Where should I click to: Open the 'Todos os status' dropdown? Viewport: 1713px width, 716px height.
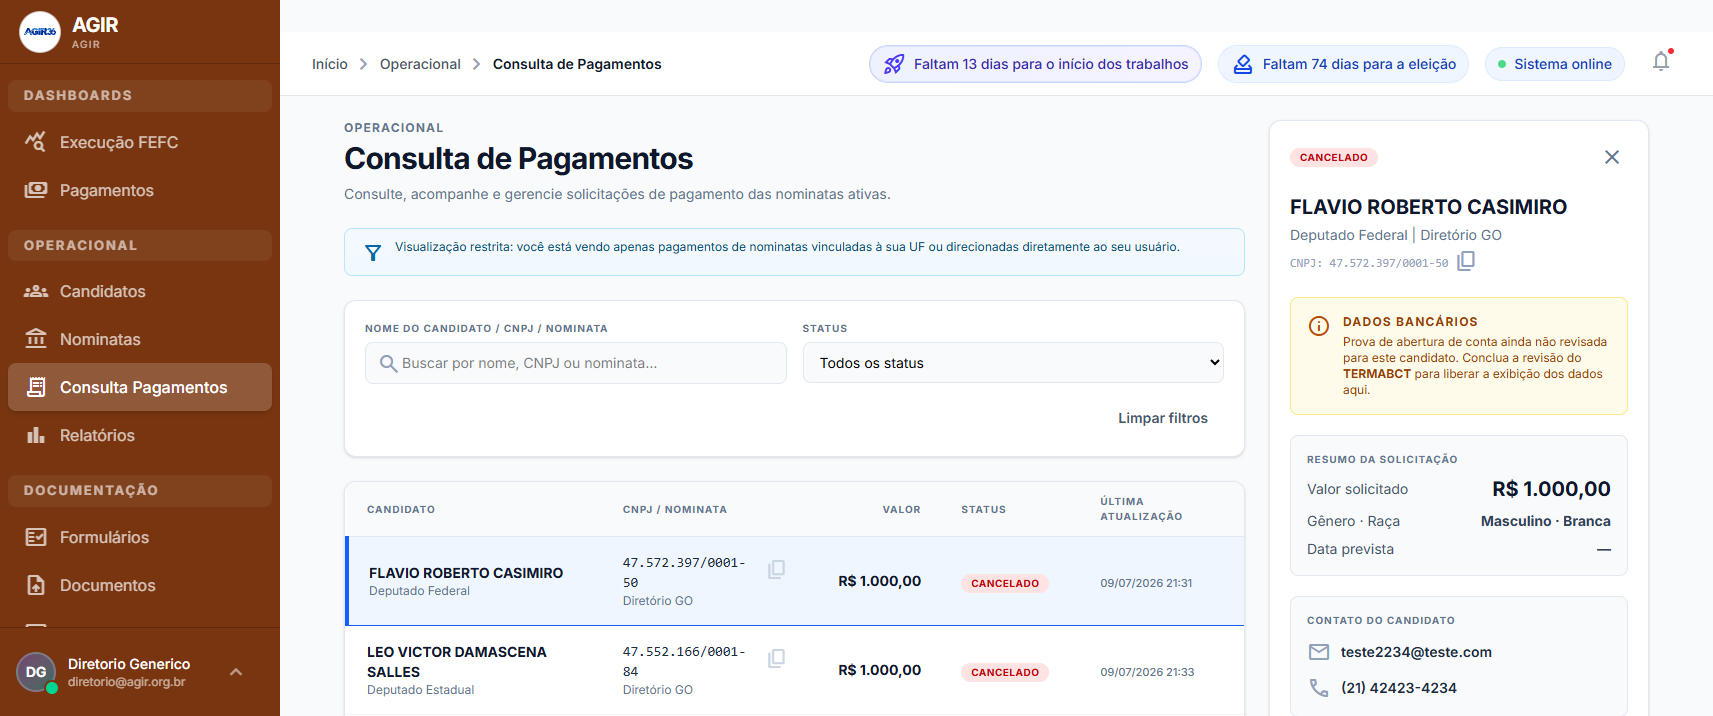point(1013,363)
